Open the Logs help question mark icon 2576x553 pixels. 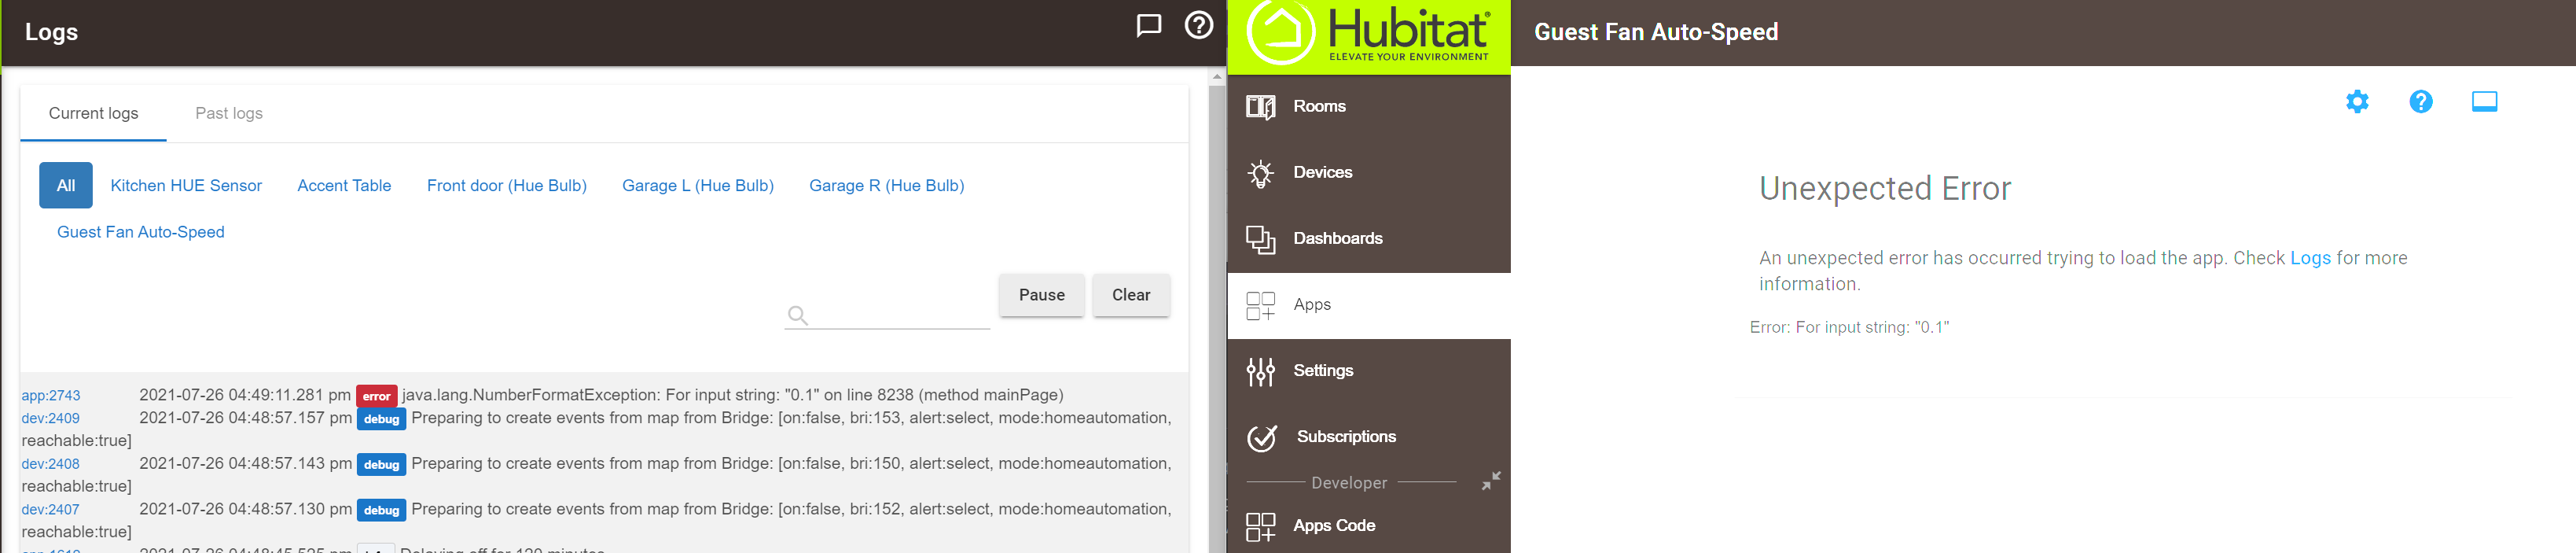tap(1198, 25)
